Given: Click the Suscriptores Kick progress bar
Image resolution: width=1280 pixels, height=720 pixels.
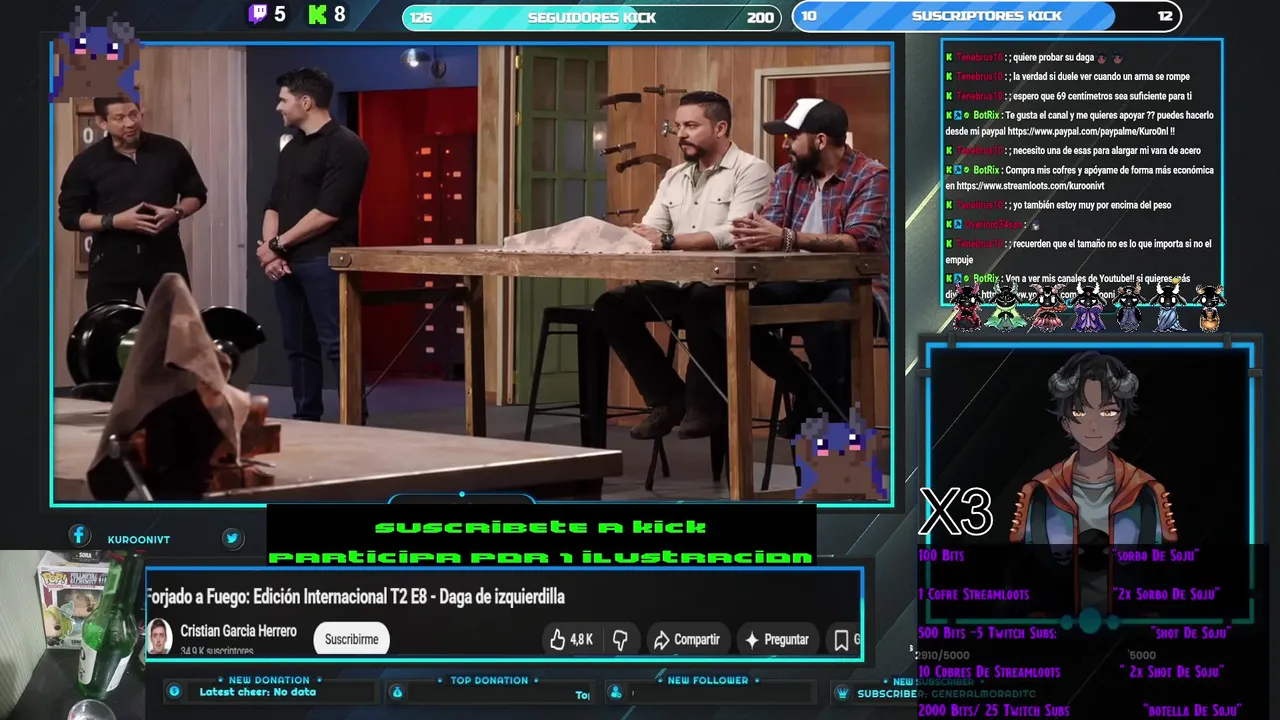Looking at the screenshot, I should (986, 16).
